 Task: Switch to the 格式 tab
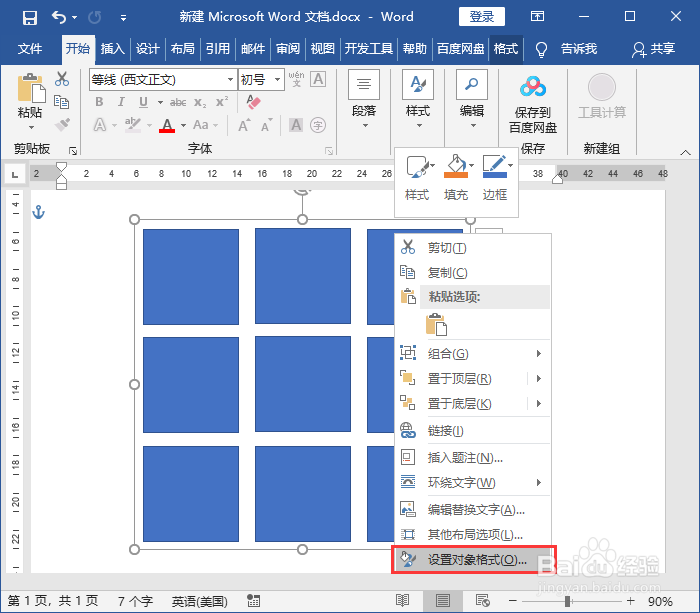[506, 48]
